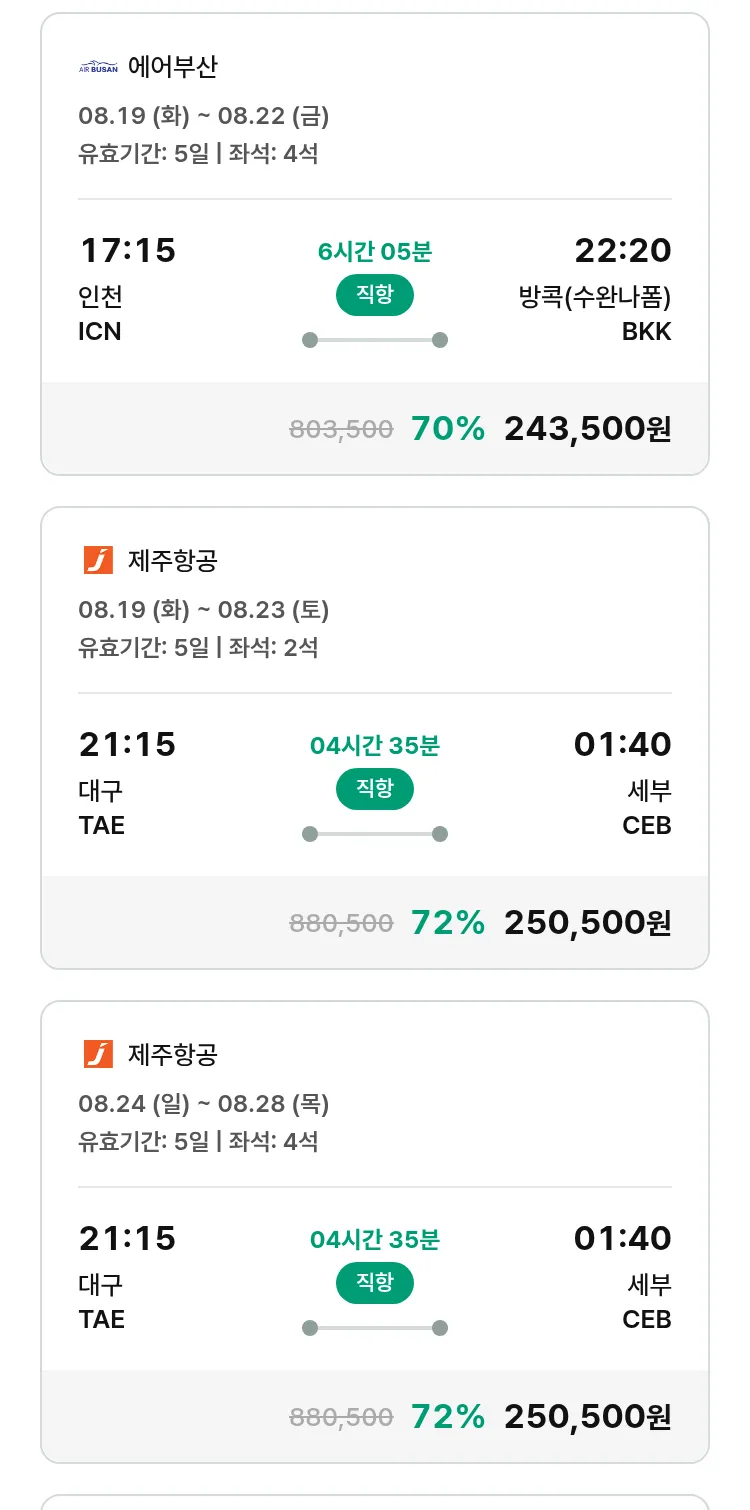Click the 08.24 (일) ~ 08.28 (목) date range

(203, 1104)
